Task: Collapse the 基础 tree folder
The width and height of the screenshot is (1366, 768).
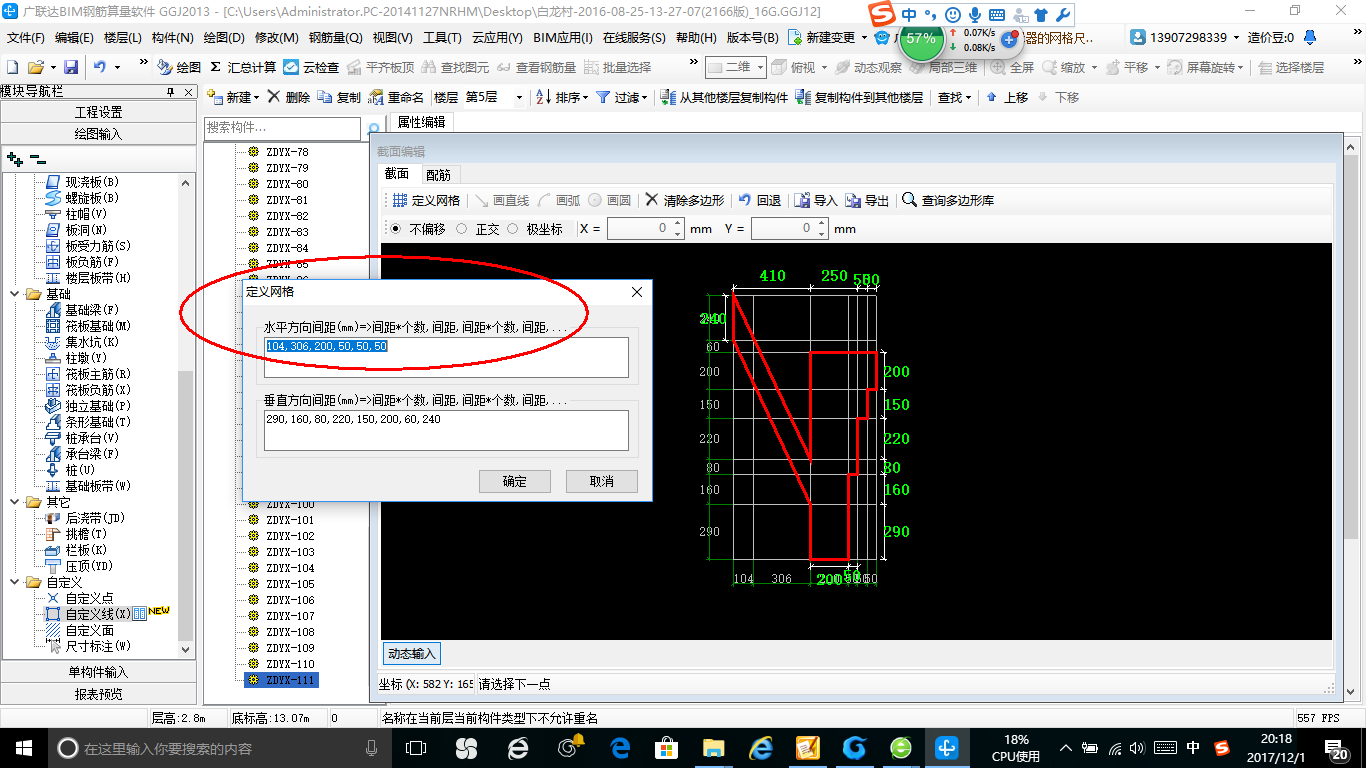Action: pos(14,294)
